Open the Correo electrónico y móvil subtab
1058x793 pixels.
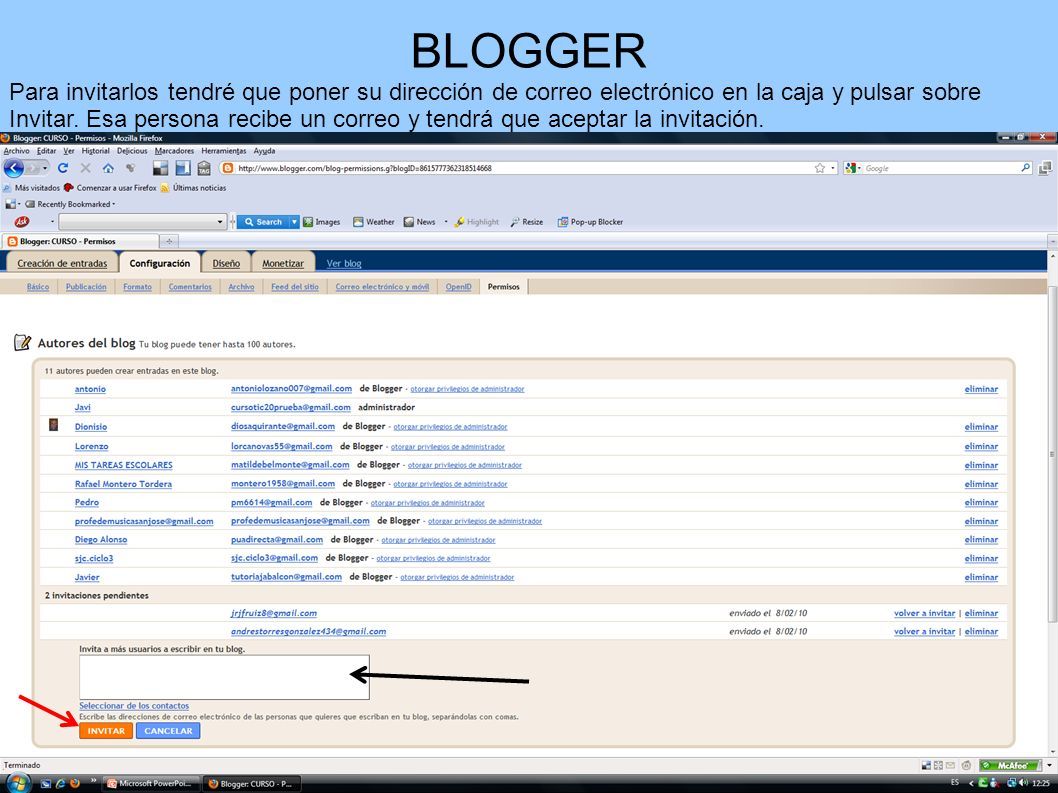point(382,287)
